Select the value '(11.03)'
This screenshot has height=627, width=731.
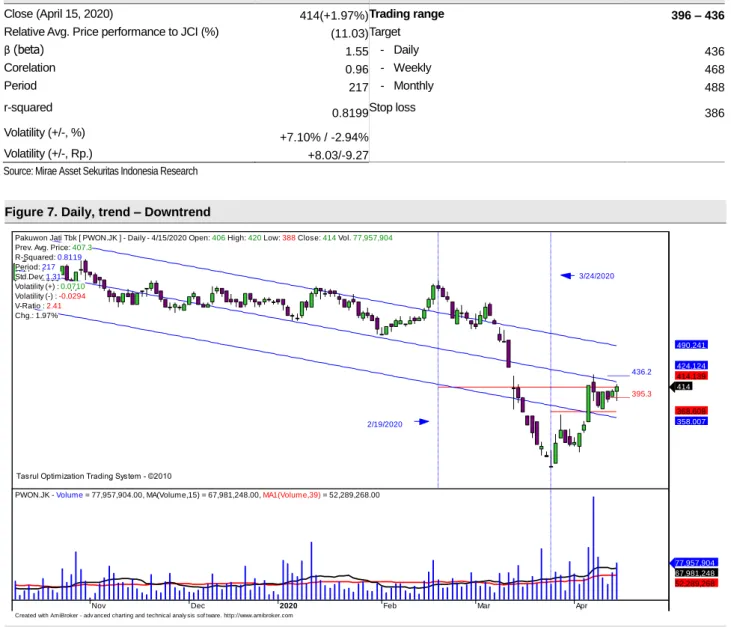(350, 34)
